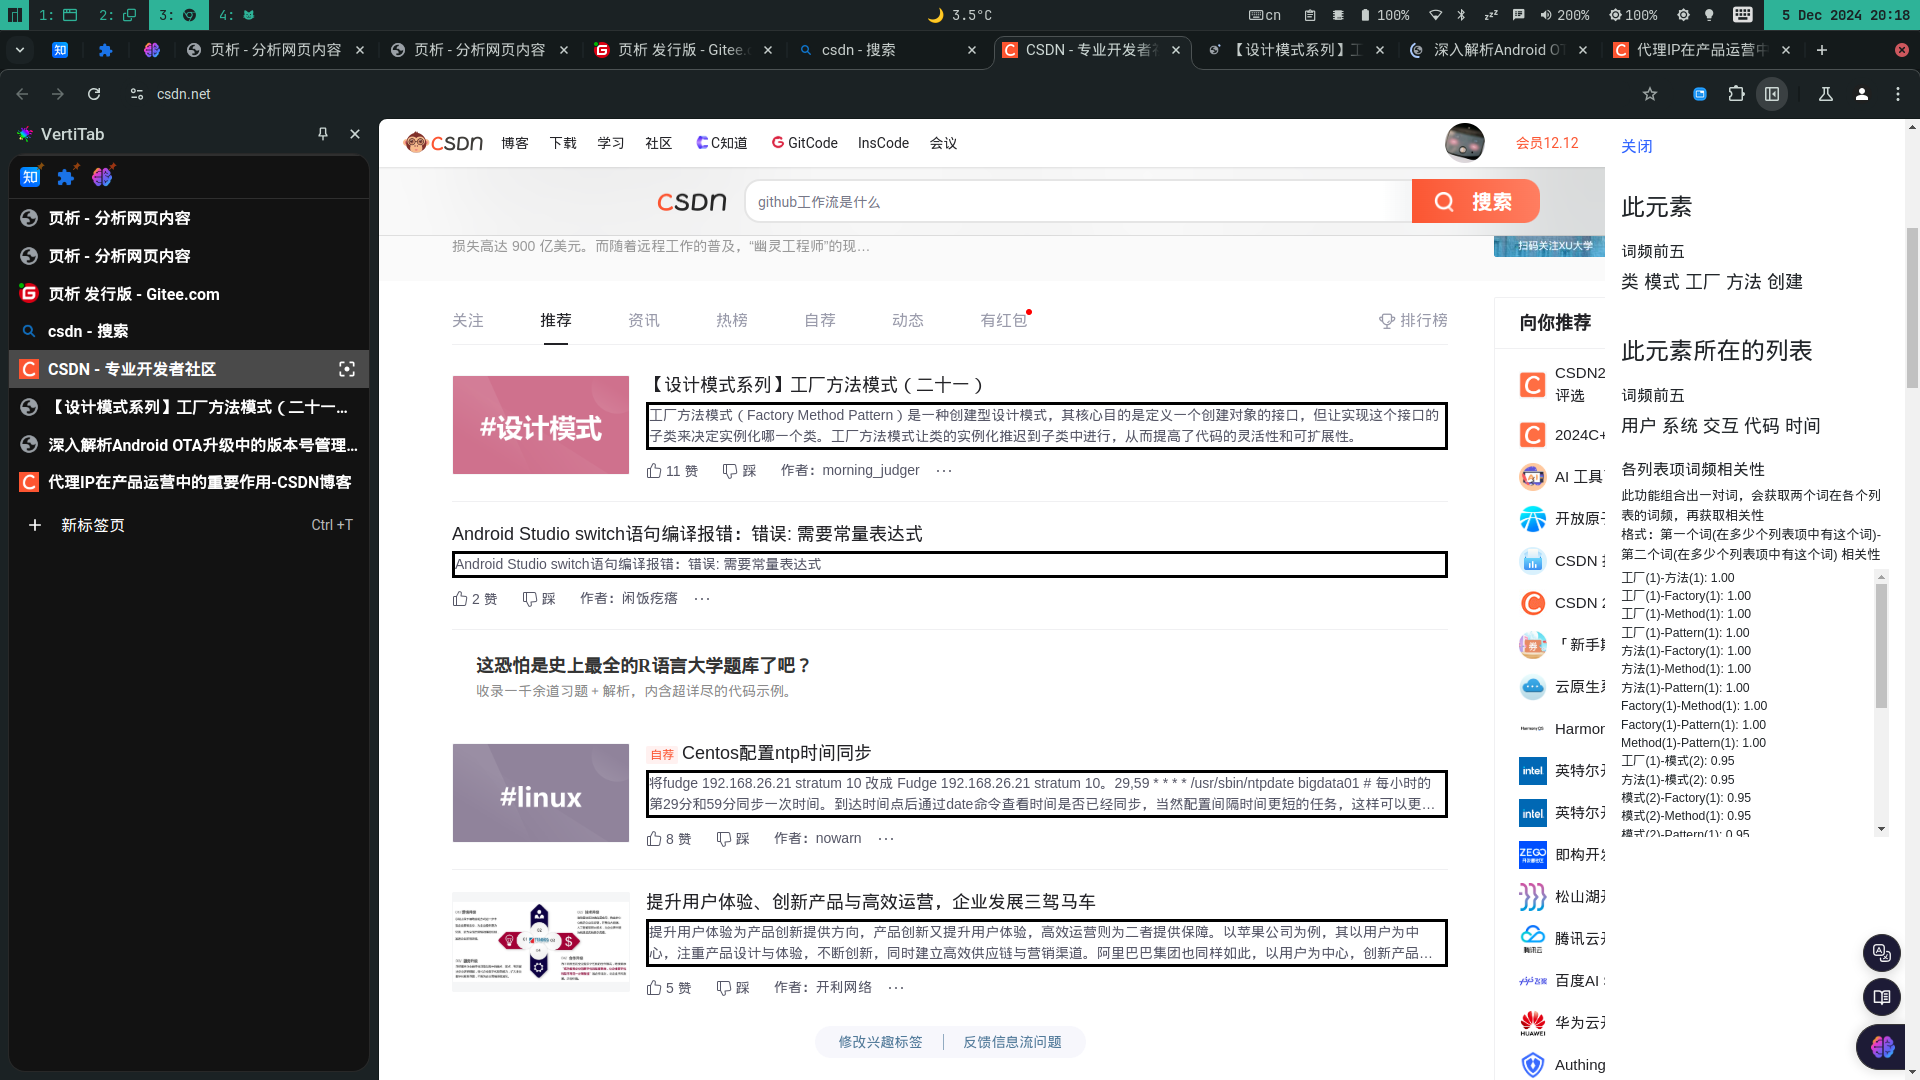
Task: Open the browser extensions puzzle icon
Action: click(1736, 94)
